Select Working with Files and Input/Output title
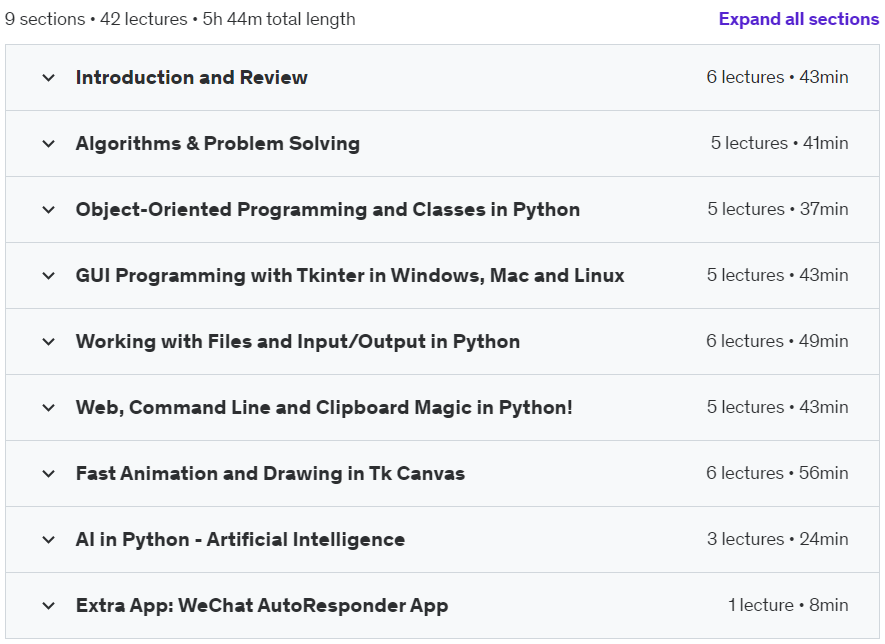Screen dimensions: 885x644 tap(298, 341)
